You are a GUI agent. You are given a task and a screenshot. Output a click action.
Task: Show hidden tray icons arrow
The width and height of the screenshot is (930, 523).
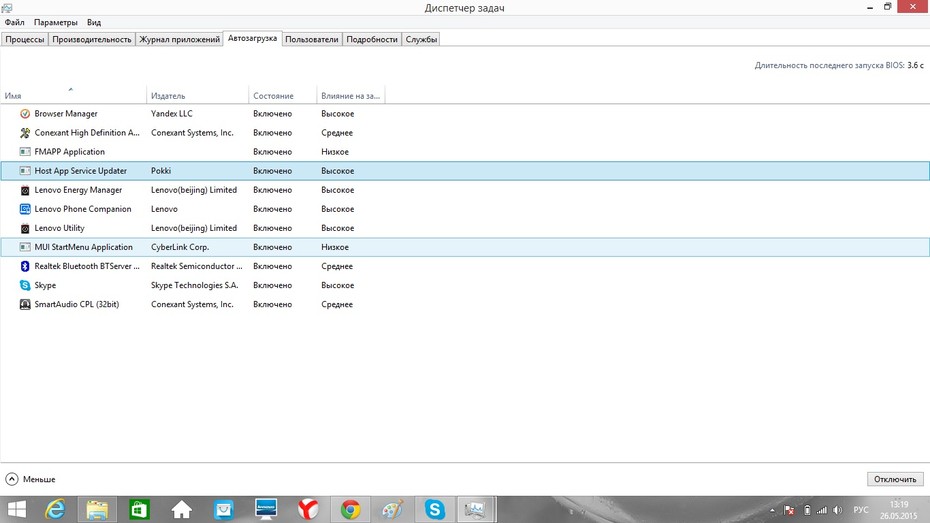click(x=772, y=510)
